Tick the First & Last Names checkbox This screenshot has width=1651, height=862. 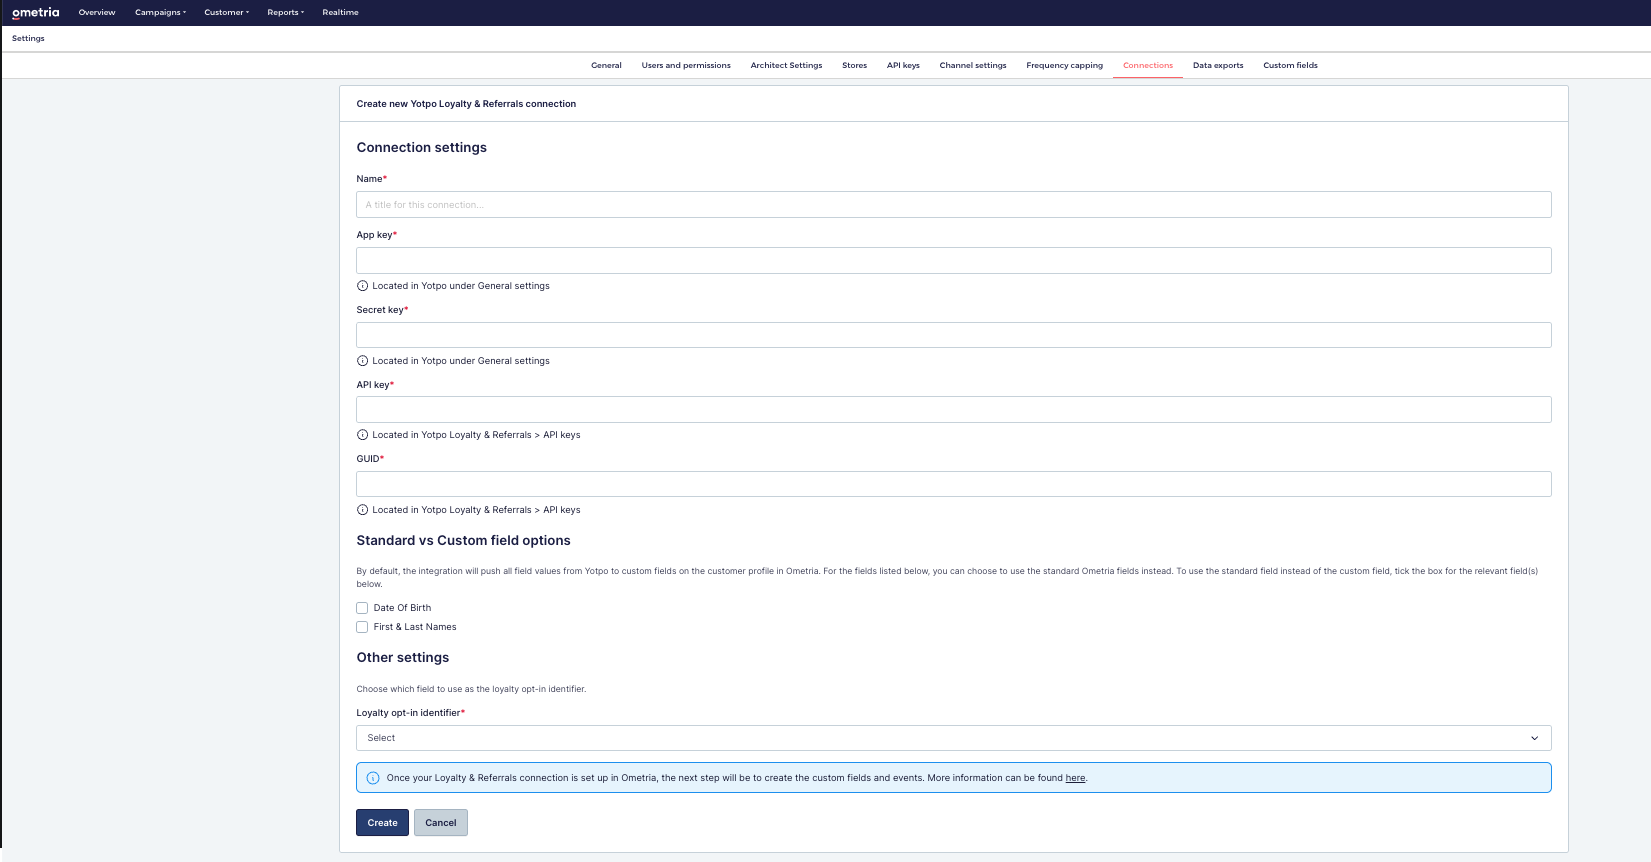click(x=362, y=627)
